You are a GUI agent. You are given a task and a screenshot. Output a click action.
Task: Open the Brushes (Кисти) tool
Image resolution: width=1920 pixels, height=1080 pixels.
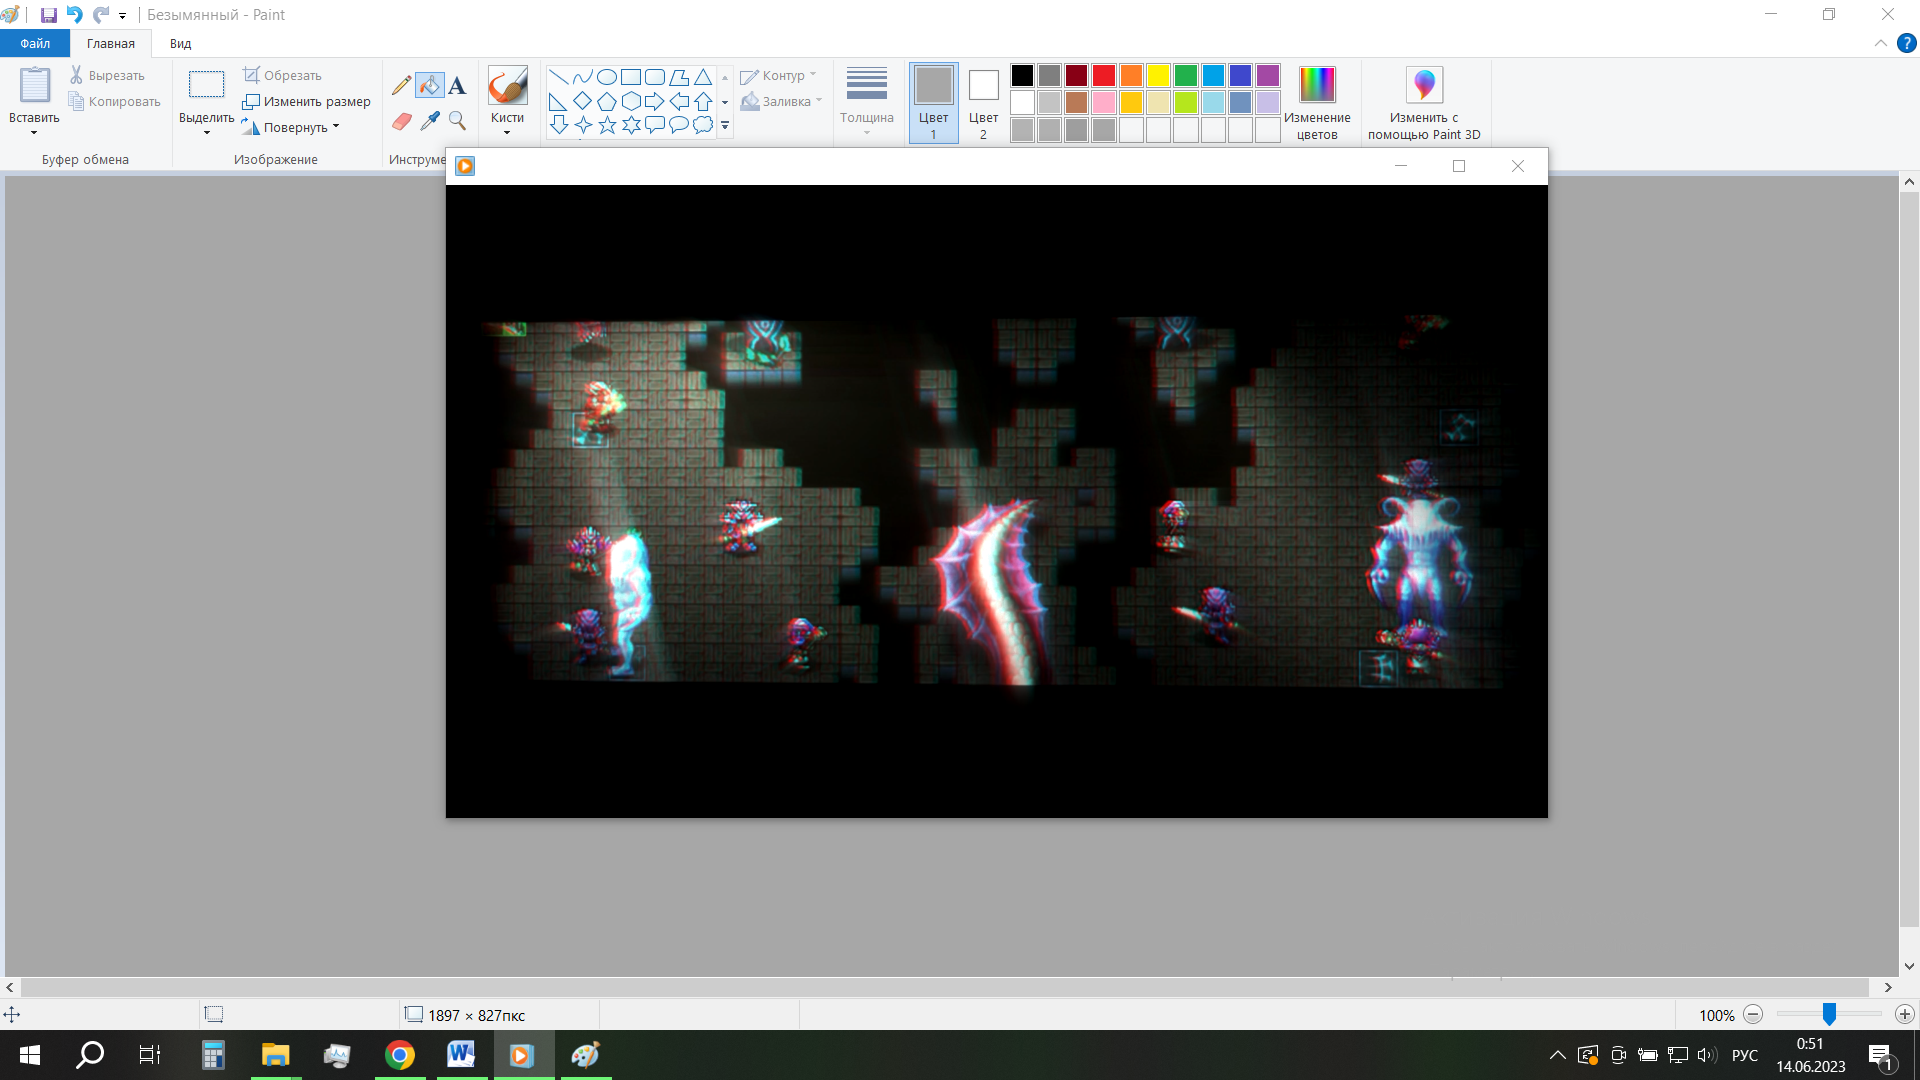click(x=507, y=100)
